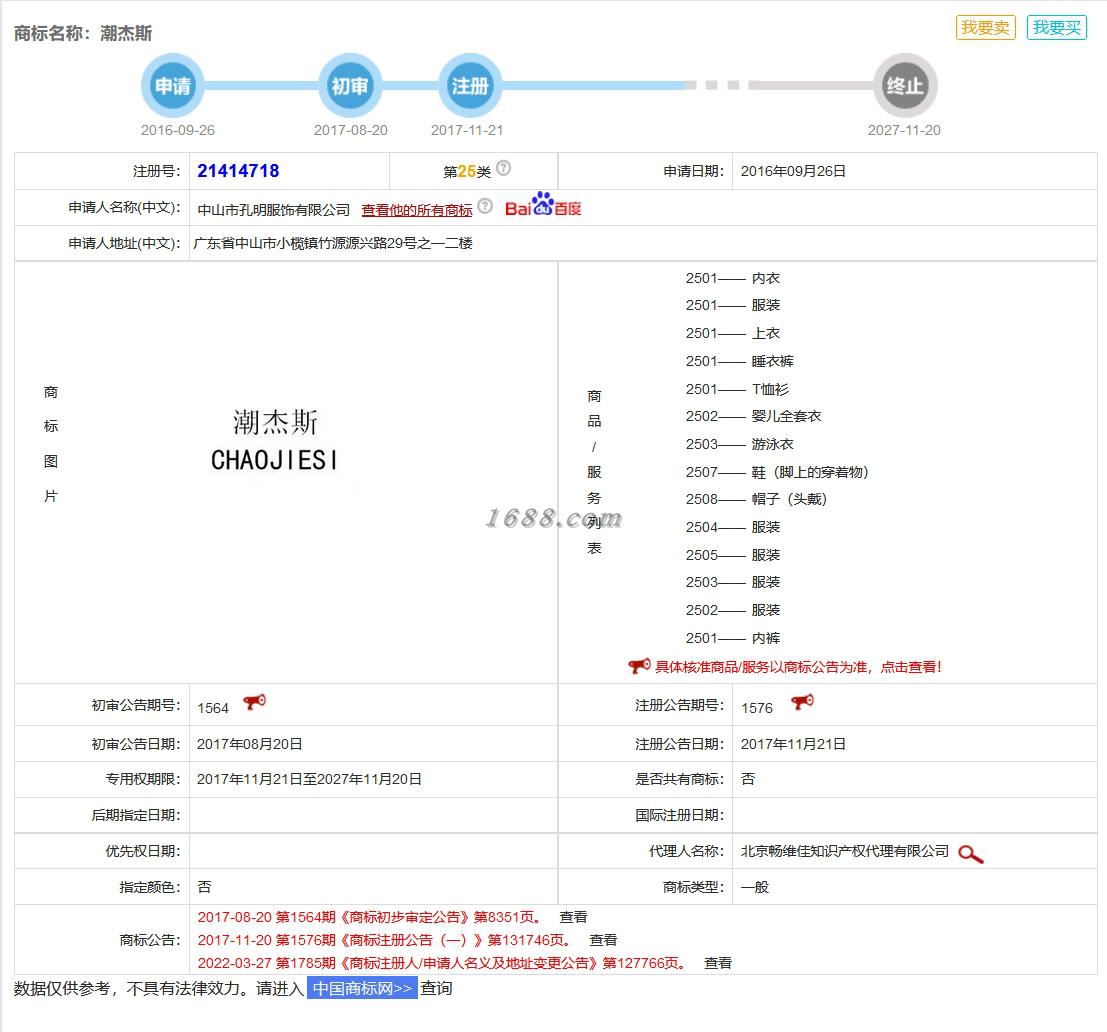Click search magnifier beside 北京畅维佳知识产权代理有限公司

[x=971, y=854]
